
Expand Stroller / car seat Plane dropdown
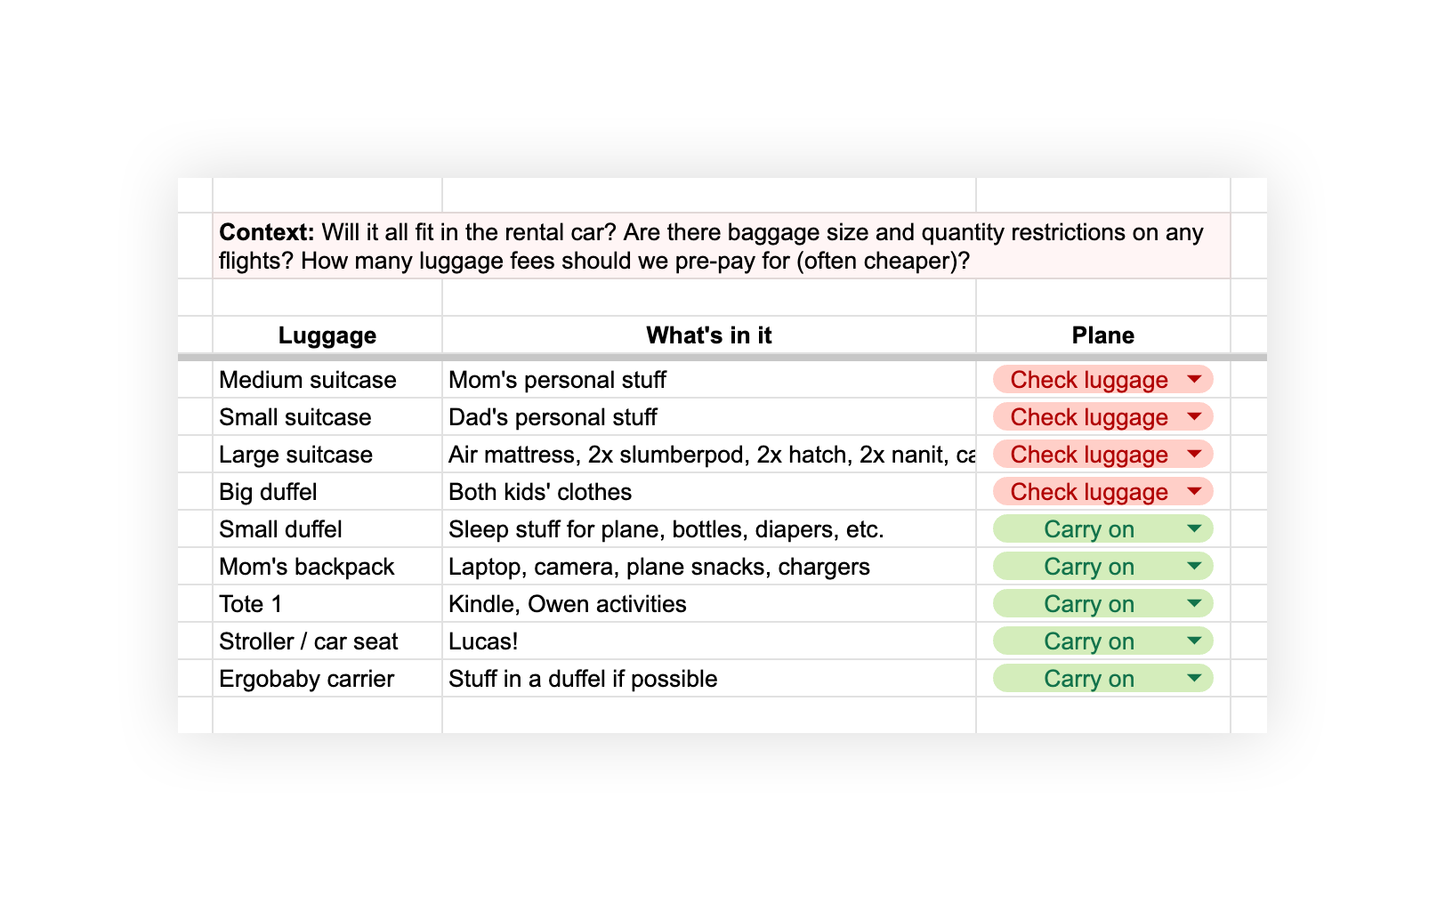click(x=1193, y=642)
